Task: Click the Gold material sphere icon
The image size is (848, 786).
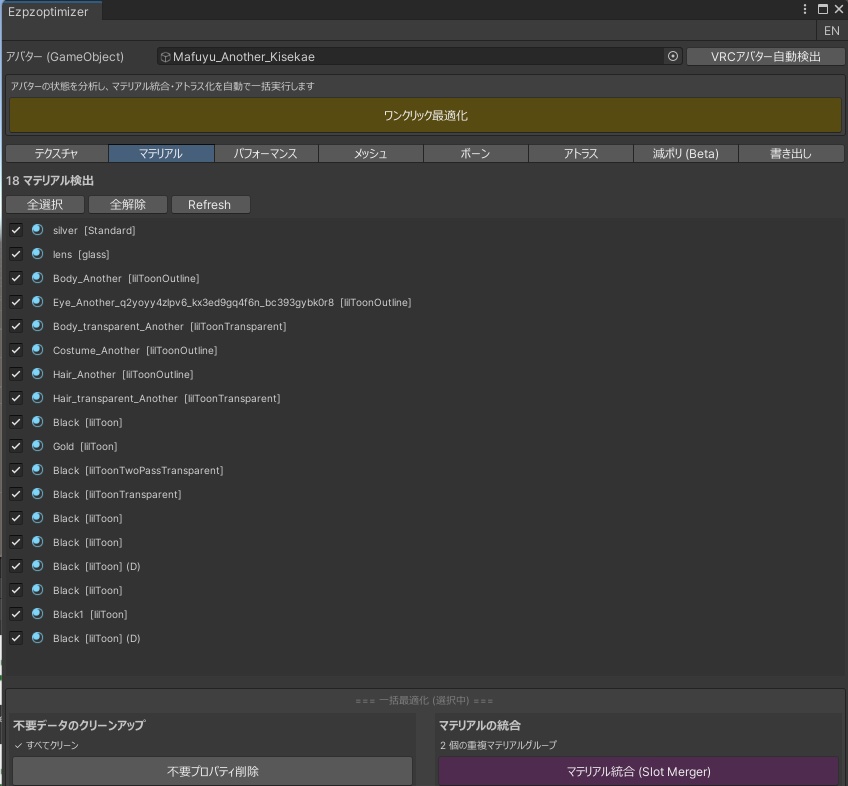Action: point(35,446)
